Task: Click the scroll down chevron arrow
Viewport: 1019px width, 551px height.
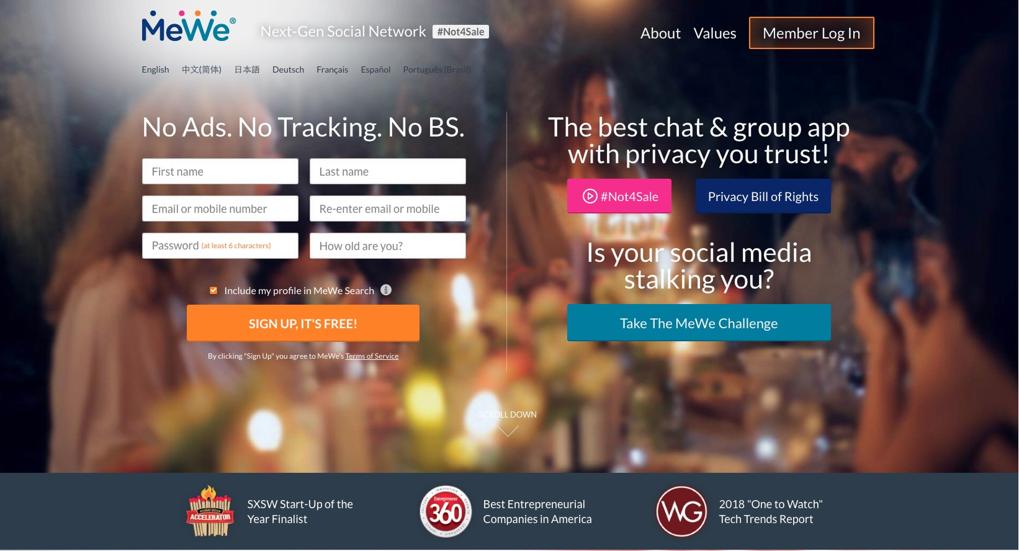Action: coord(507,431)
